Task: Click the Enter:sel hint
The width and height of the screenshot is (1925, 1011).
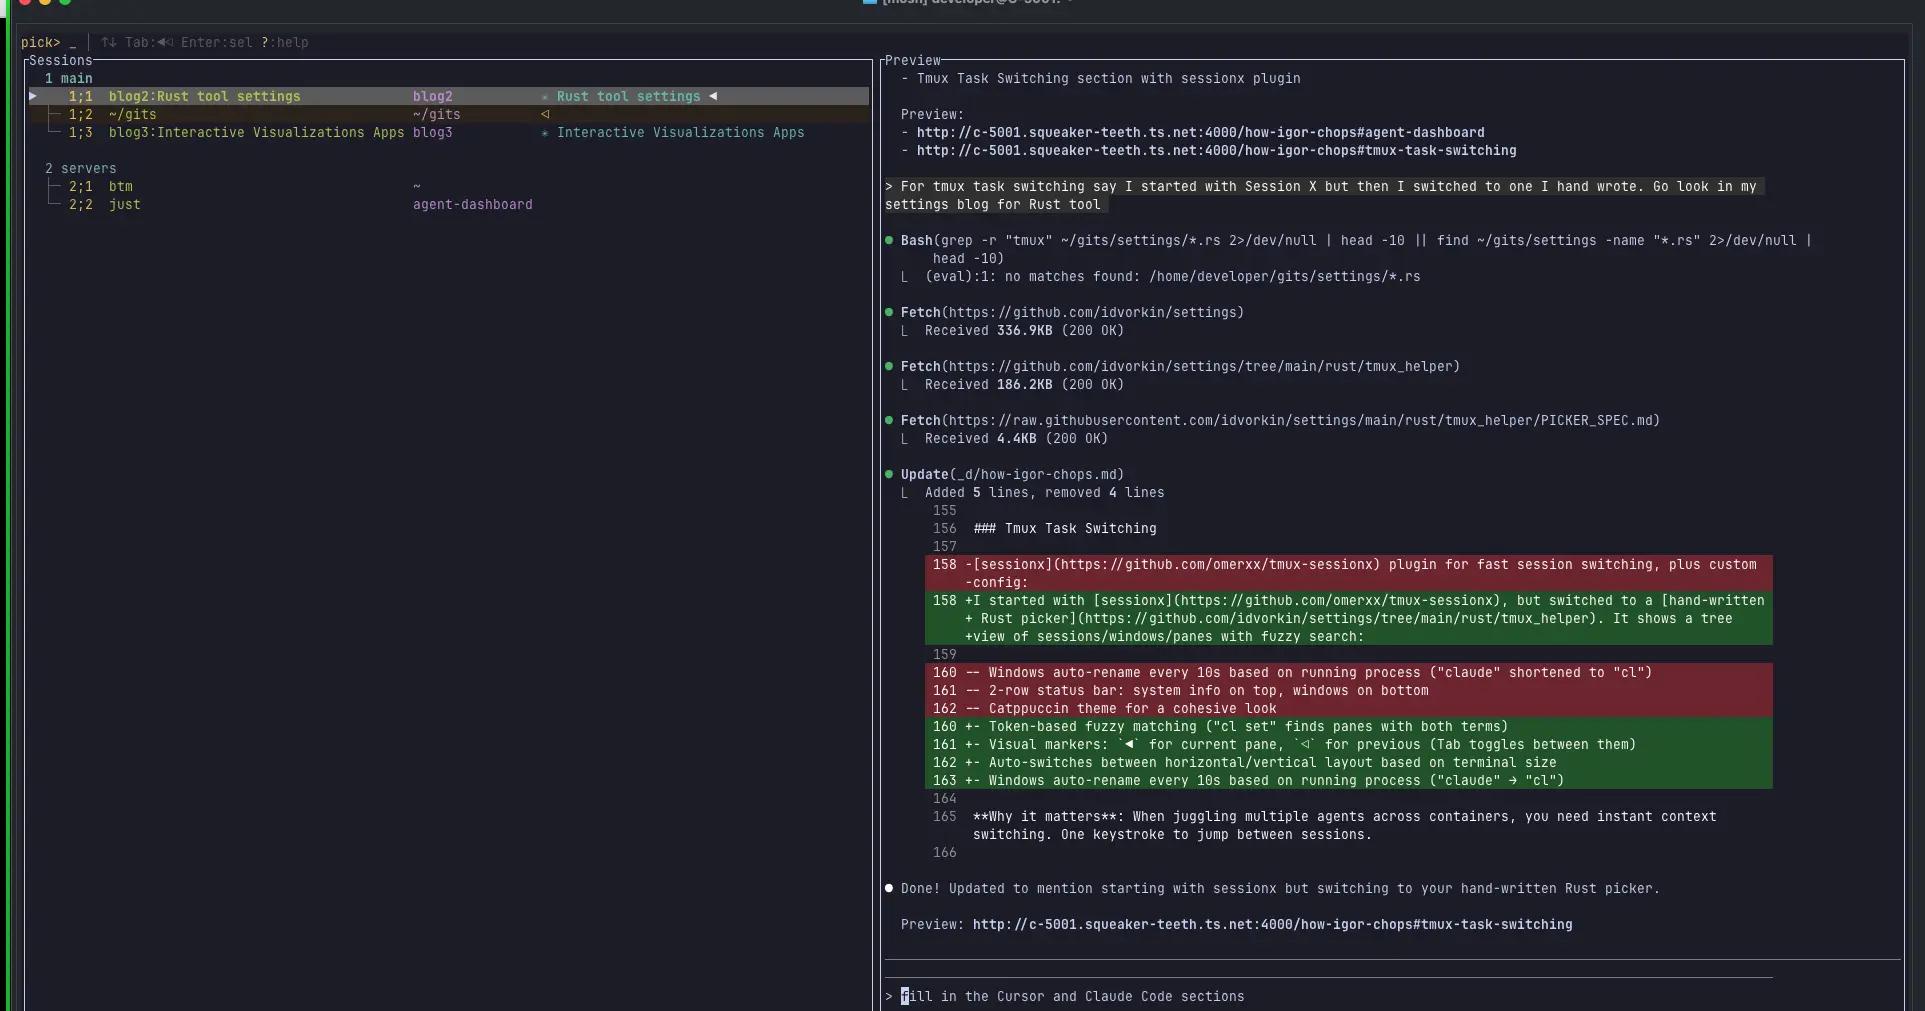Action: 217,42
